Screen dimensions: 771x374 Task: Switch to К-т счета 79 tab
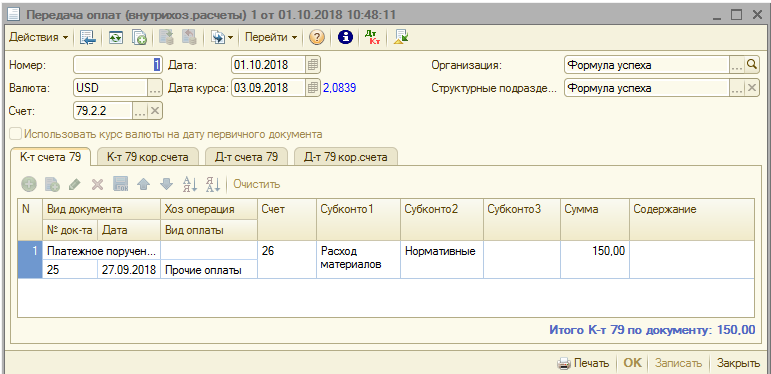50,157
